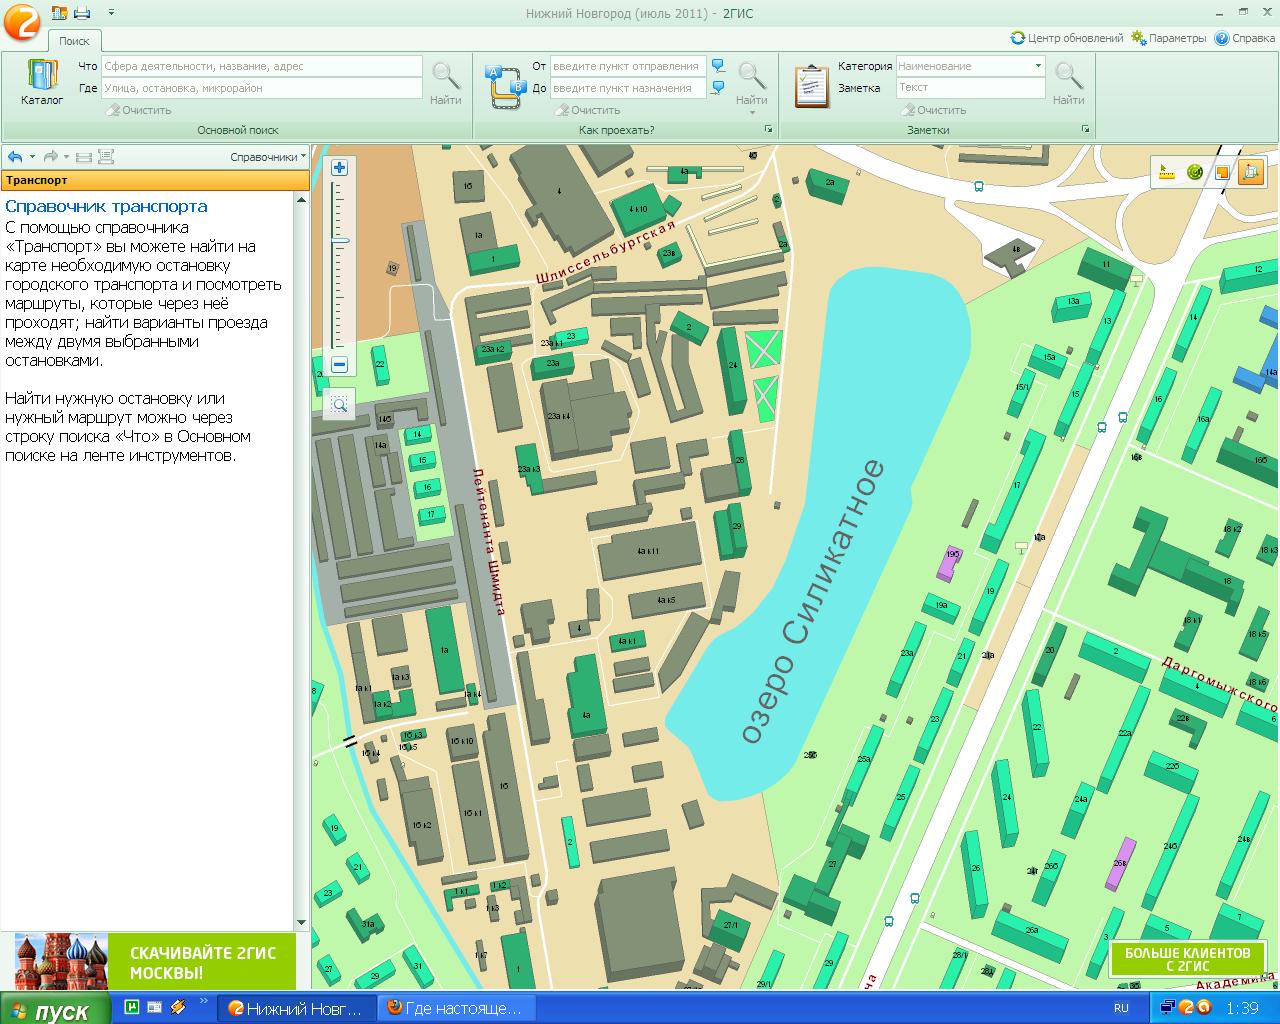The image size is (1280, 1024).
Task: Click the Справочник транспорта heading
Action: tap(106, 206)
